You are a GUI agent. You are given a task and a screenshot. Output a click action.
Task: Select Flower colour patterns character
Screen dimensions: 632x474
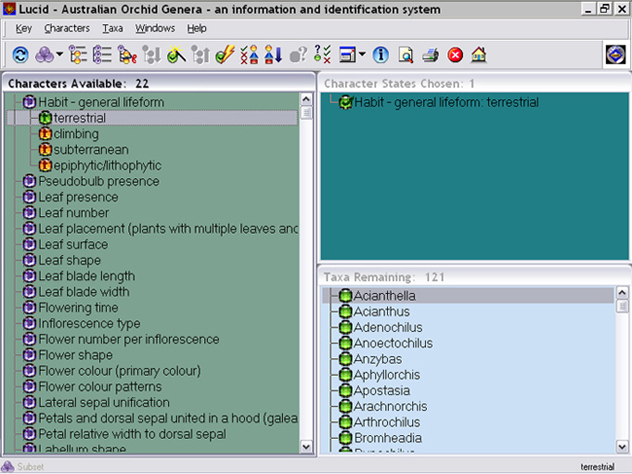pos(100,387)
